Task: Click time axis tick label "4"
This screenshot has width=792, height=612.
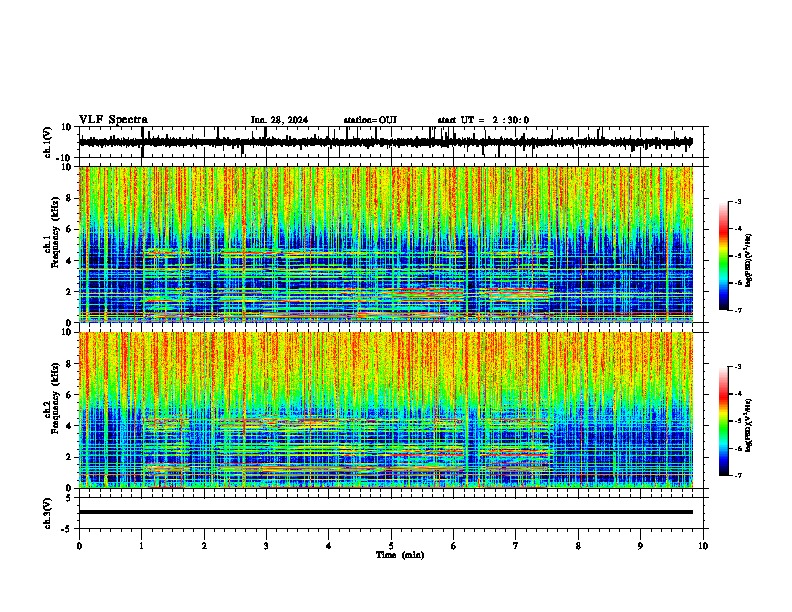Action: 329,546
